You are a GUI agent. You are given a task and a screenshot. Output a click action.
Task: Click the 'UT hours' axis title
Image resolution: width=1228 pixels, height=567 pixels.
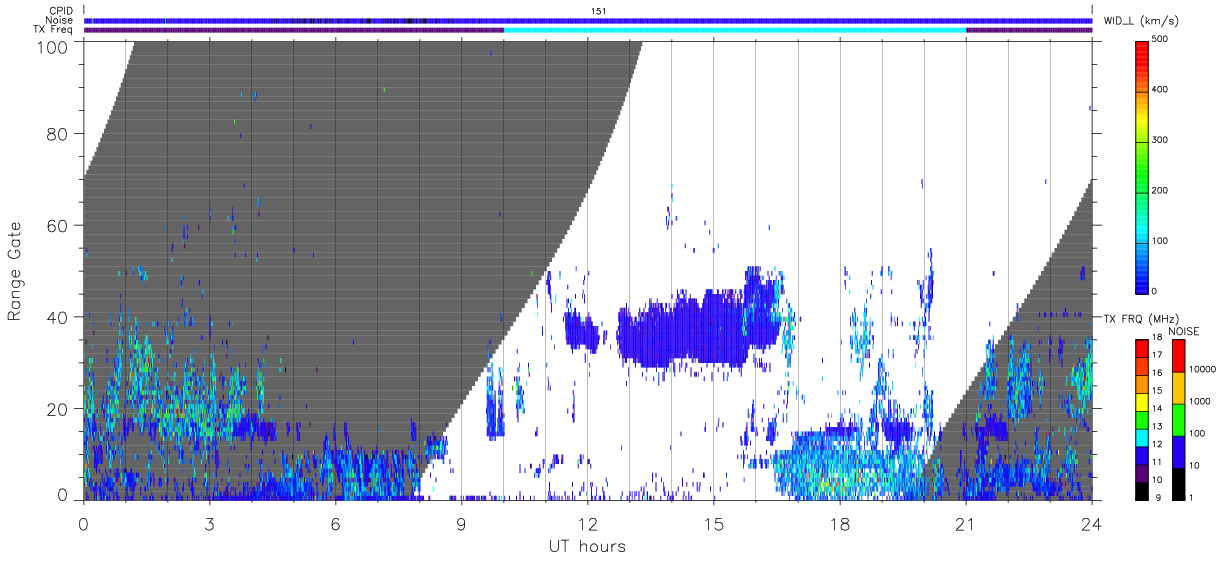coord(586,546)
